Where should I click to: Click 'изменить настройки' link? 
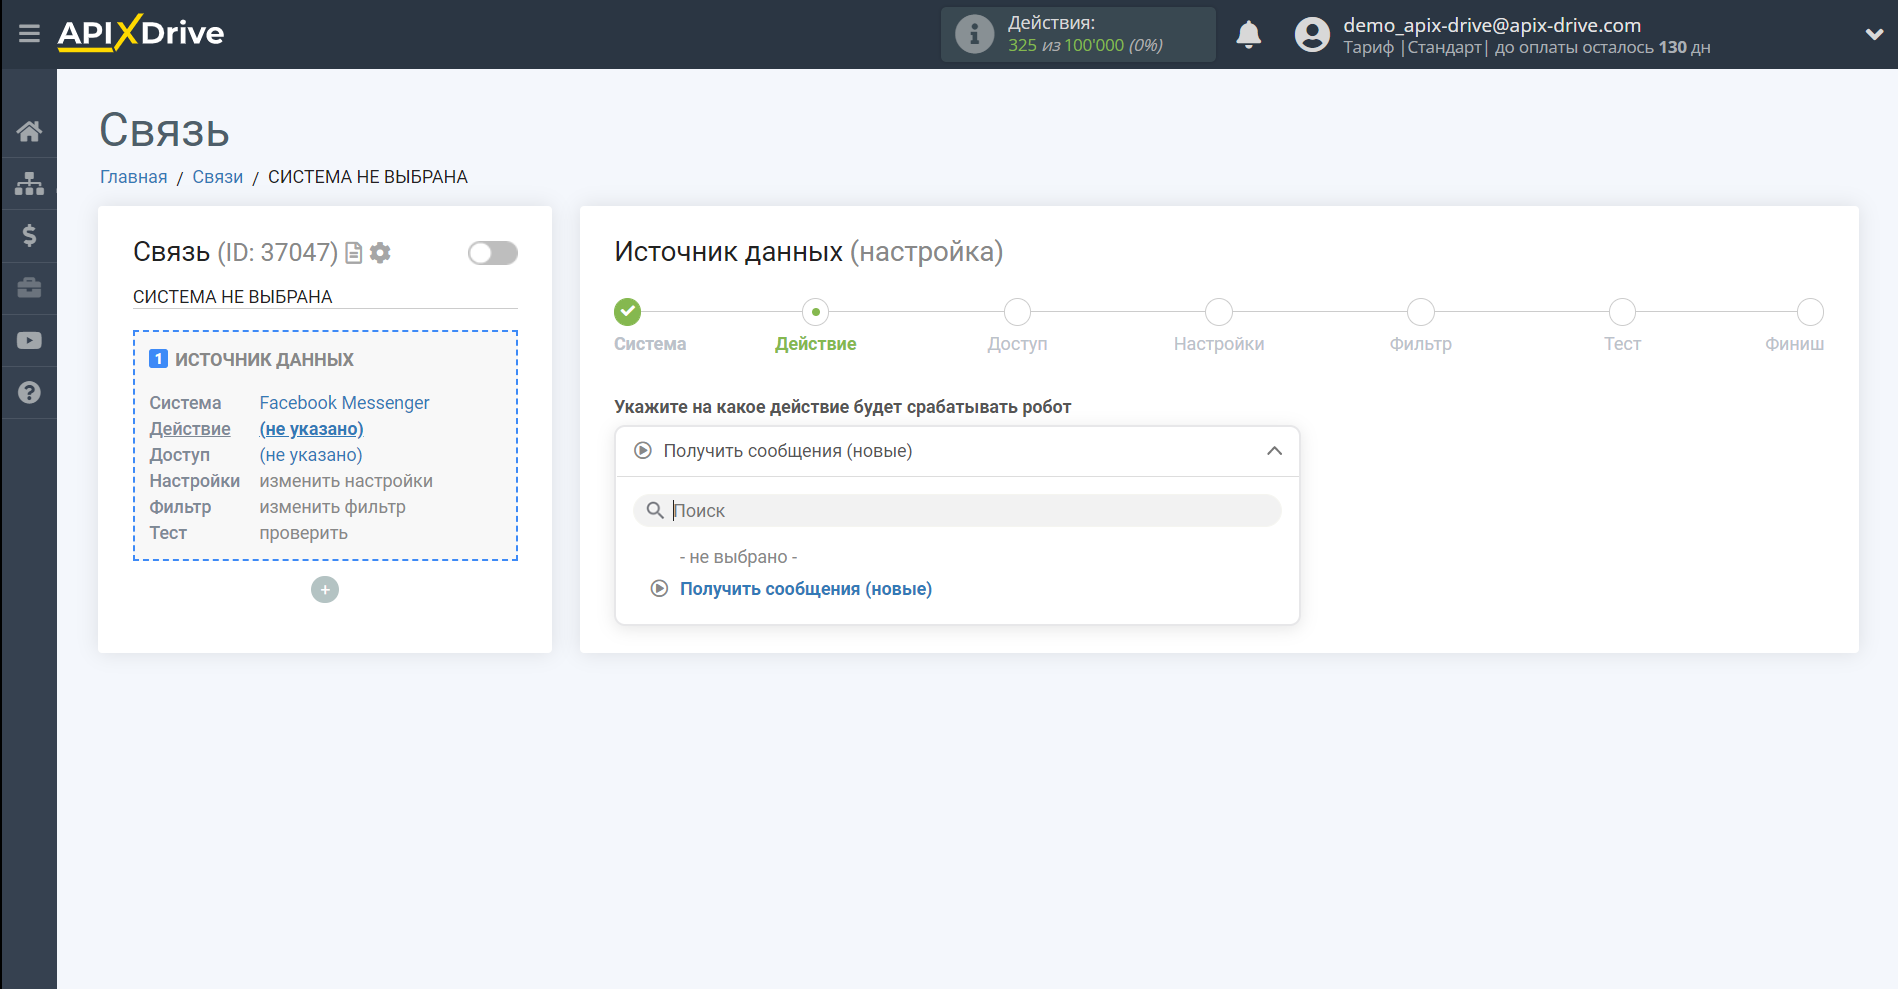tap(346, 481)
